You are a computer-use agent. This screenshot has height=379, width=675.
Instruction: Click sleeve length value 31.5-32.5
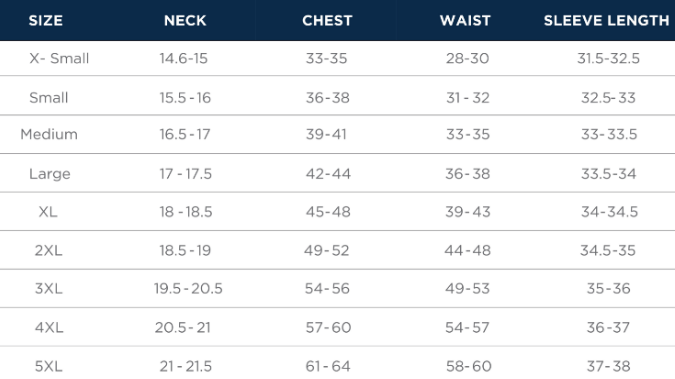pyautogui.click(x=608, y=58)
